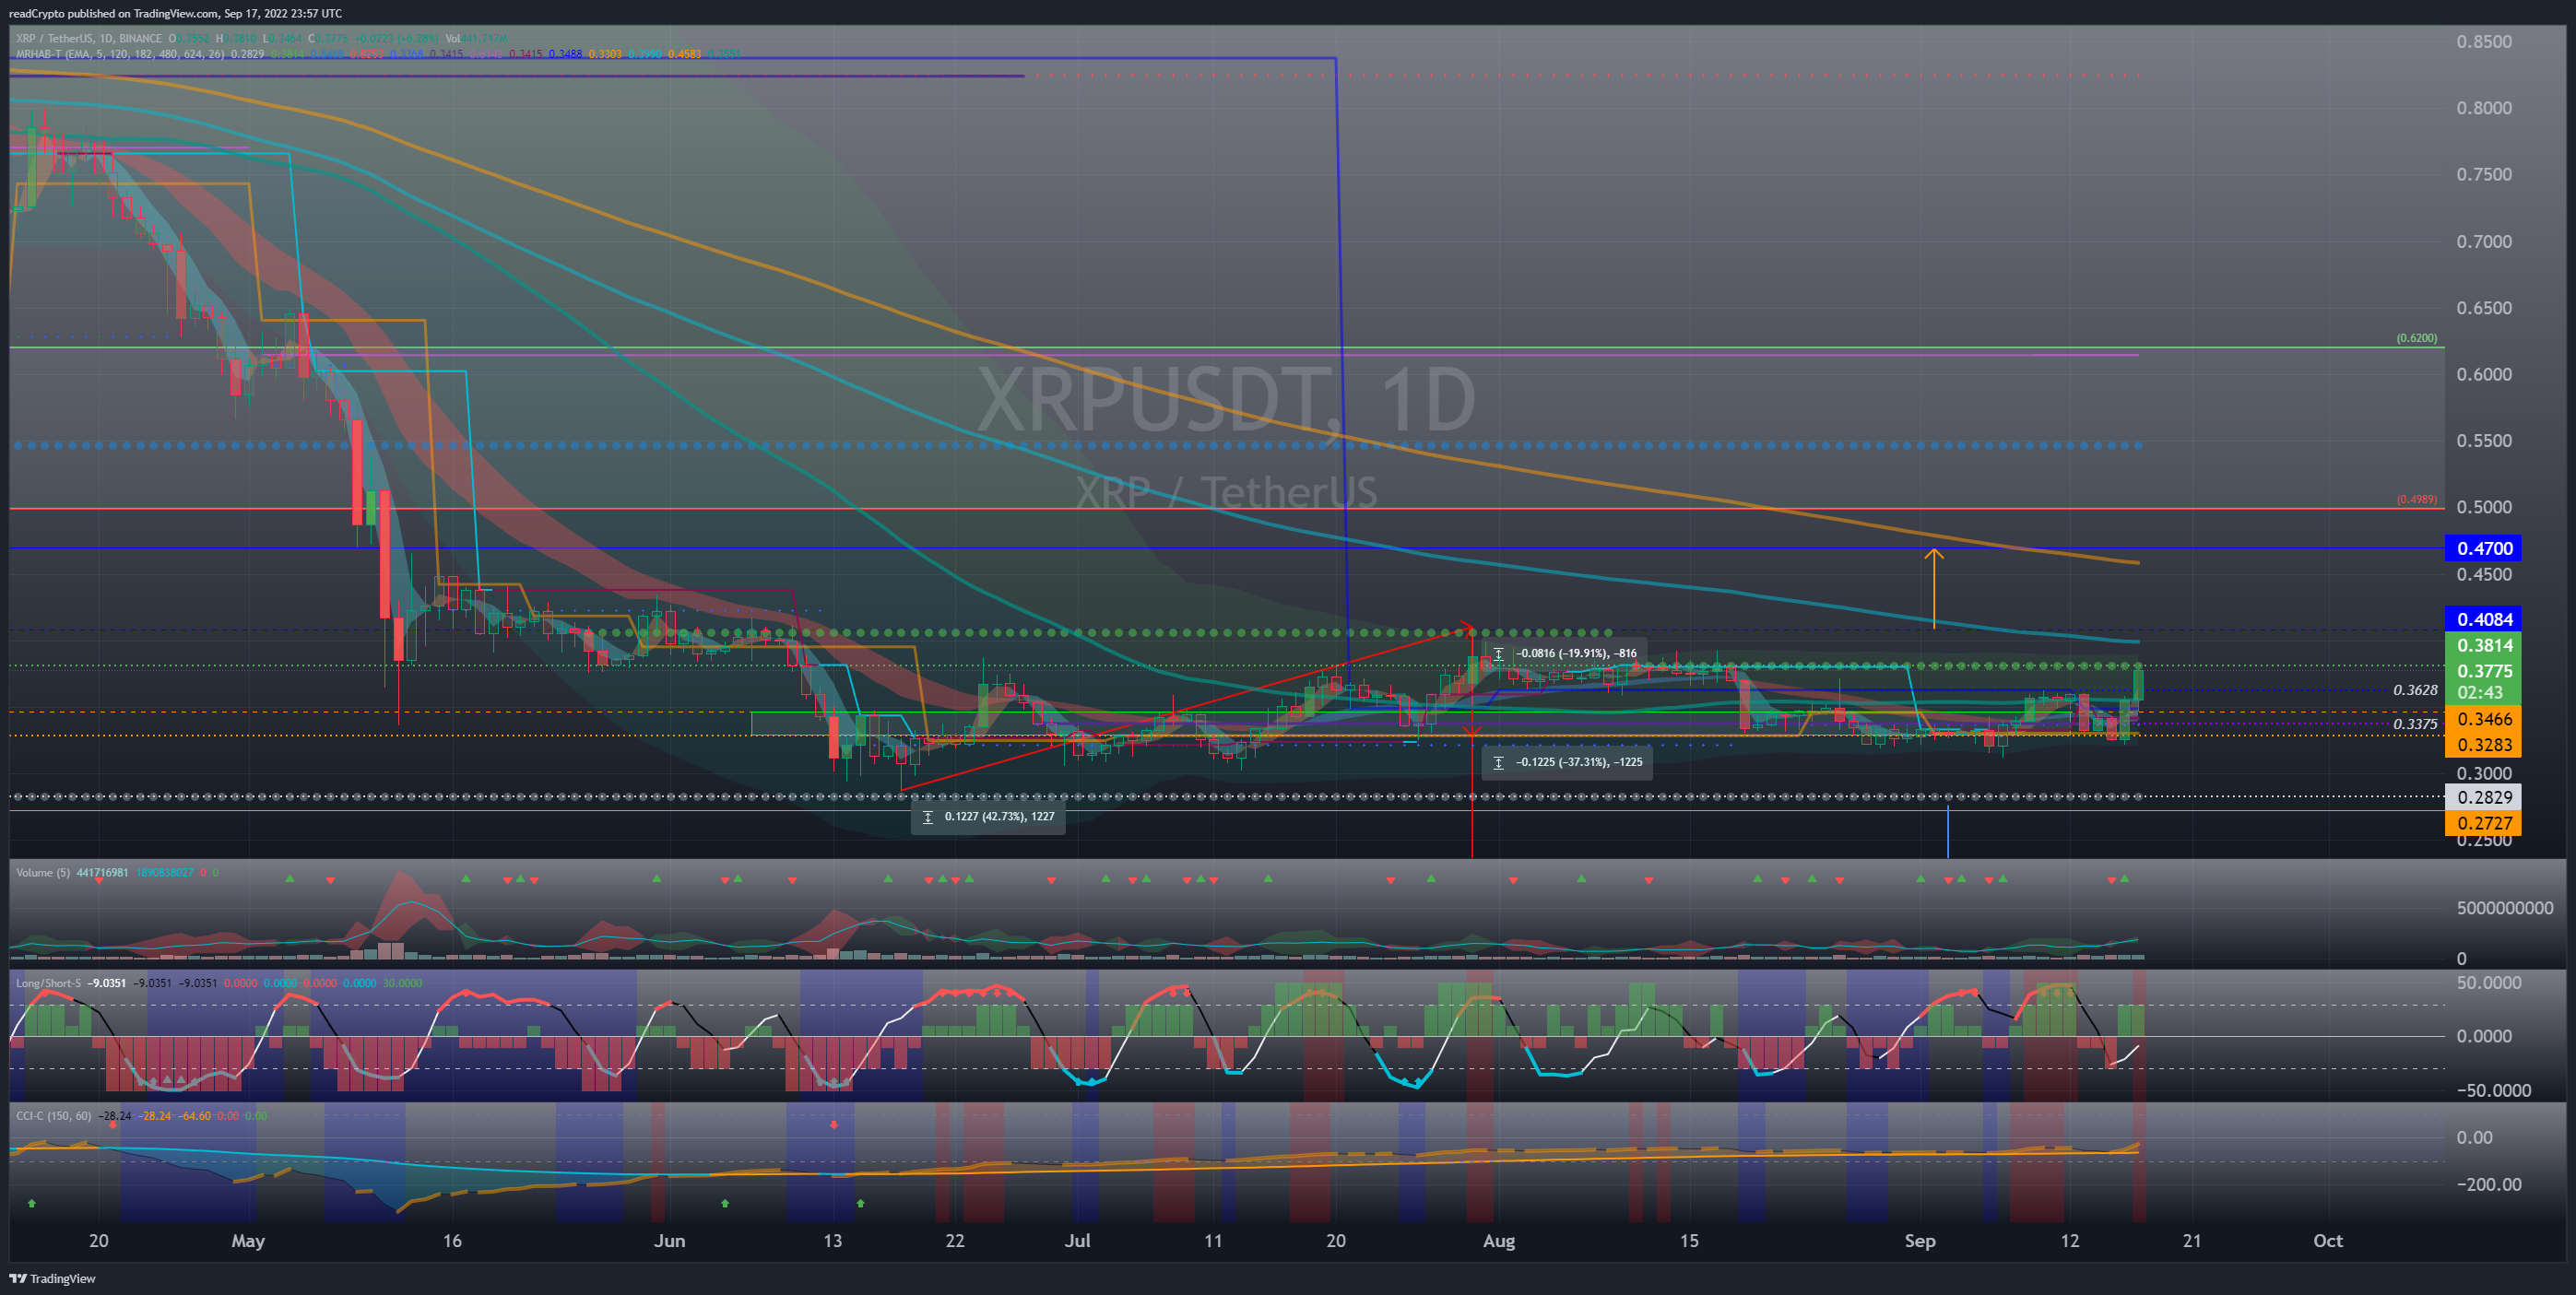Click the orange 0.3466 price label
The height and width of the screenshot is (1295, 2576).
point(2483,718)
